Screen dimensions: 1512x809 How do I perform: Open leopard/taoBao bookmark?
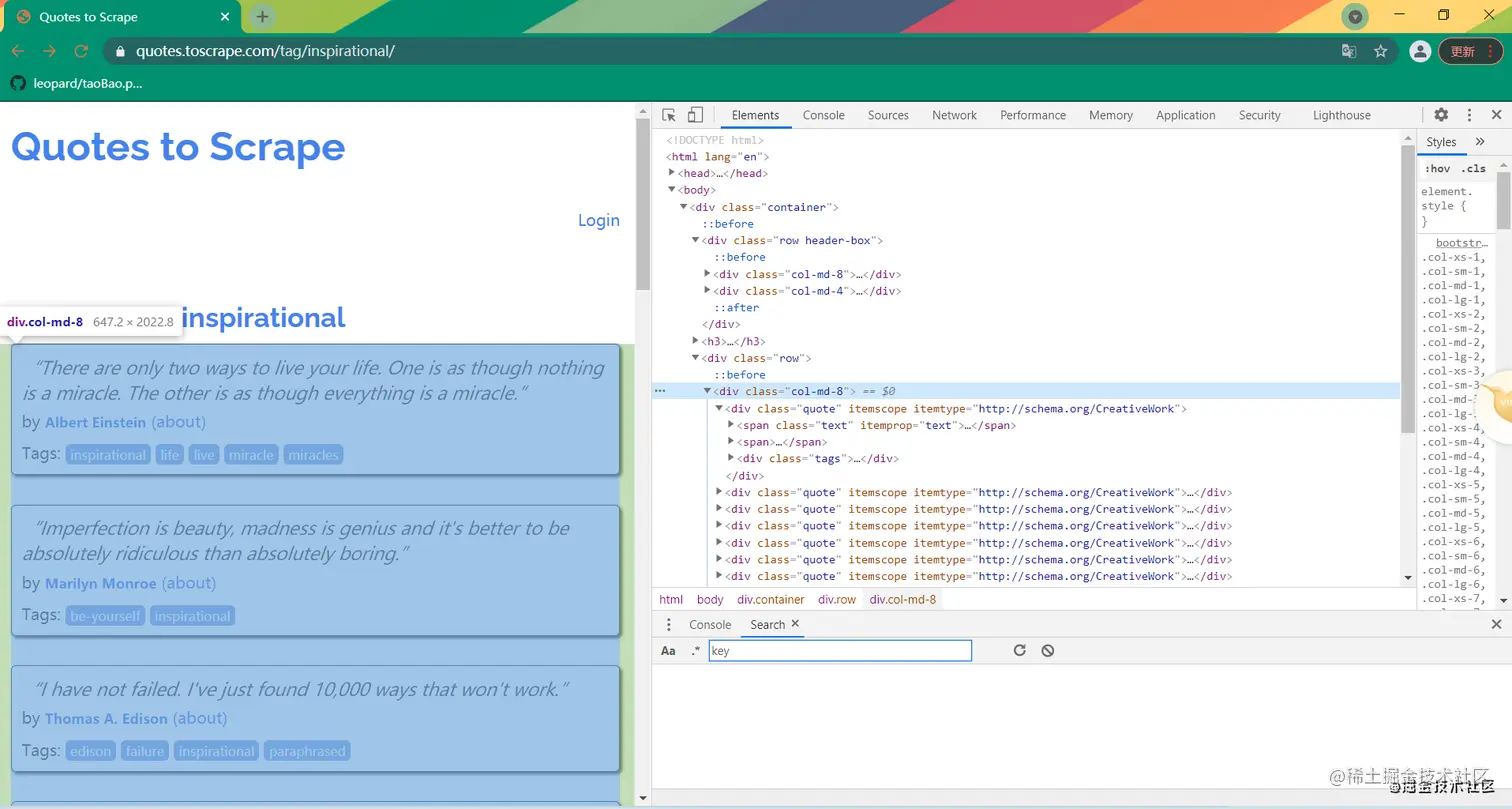point(76,84)
